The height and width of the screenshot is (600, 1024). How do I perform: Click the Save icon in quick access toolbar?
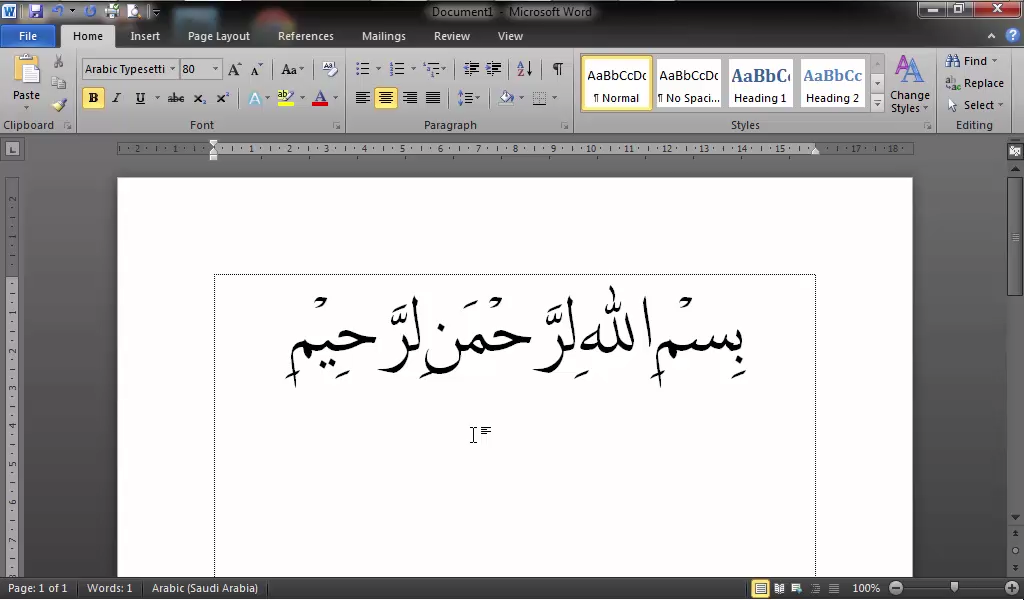(35, 11)
